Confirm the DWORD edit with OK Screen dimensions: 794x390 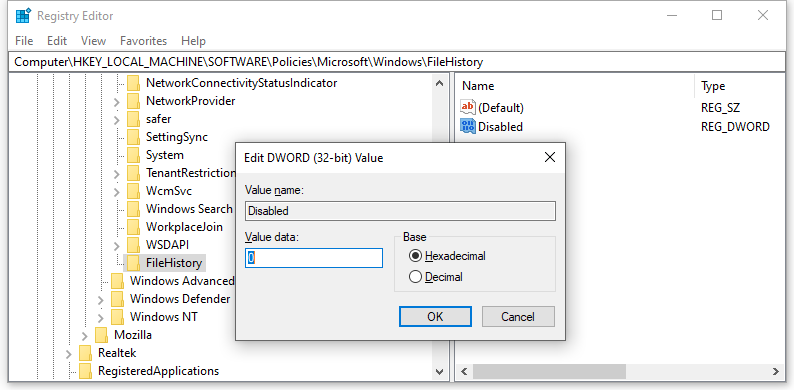pos(435,317)
